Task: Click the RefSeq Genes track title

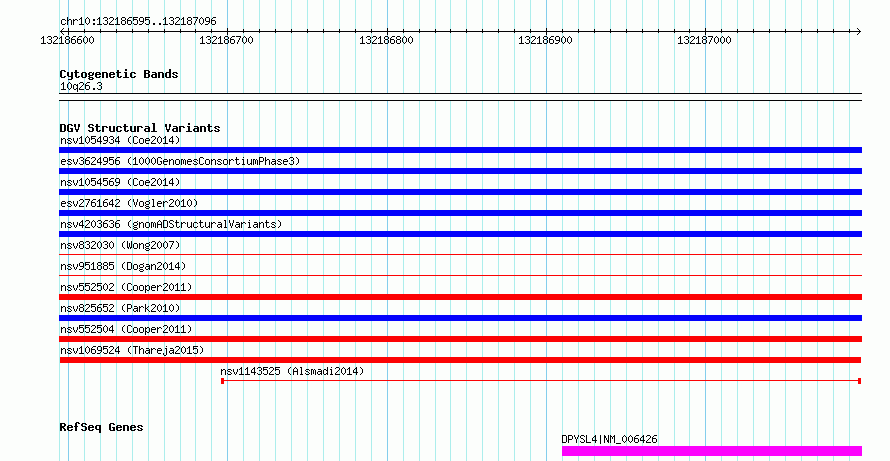Action: pos(101,427)
